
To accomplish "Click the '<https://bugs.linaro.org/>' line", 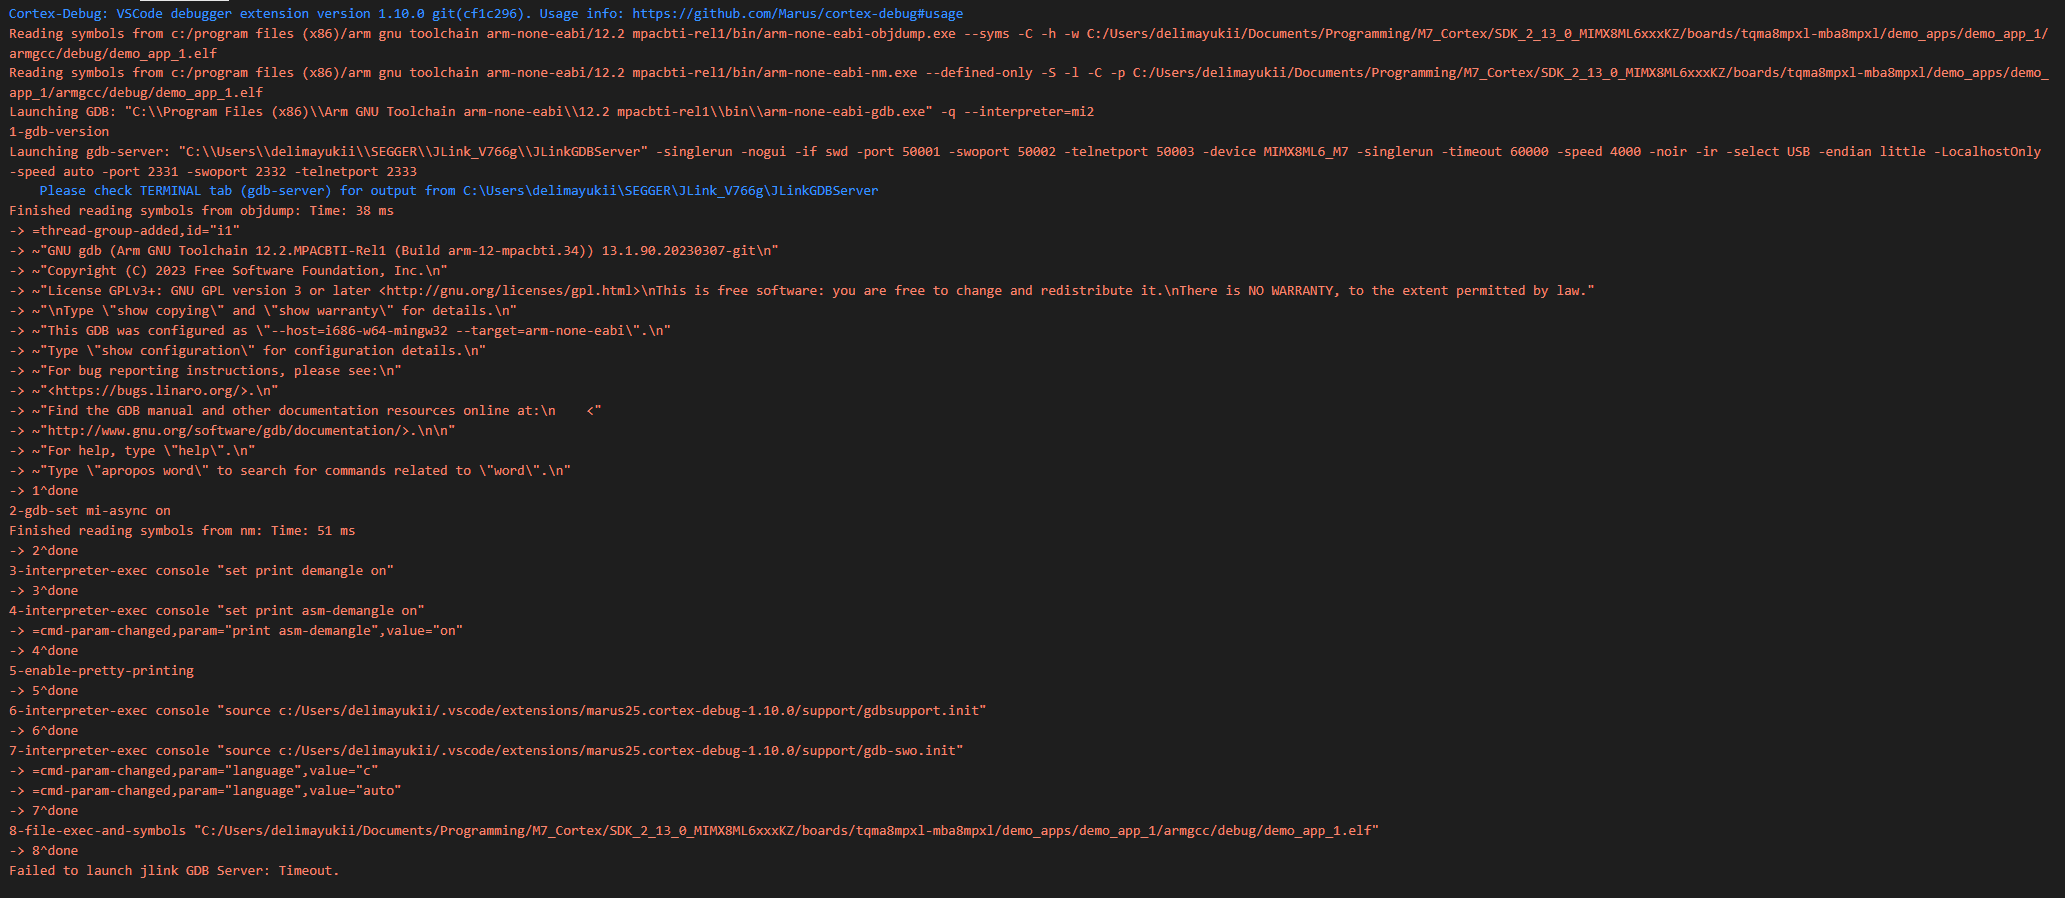I will pos(144,391).
